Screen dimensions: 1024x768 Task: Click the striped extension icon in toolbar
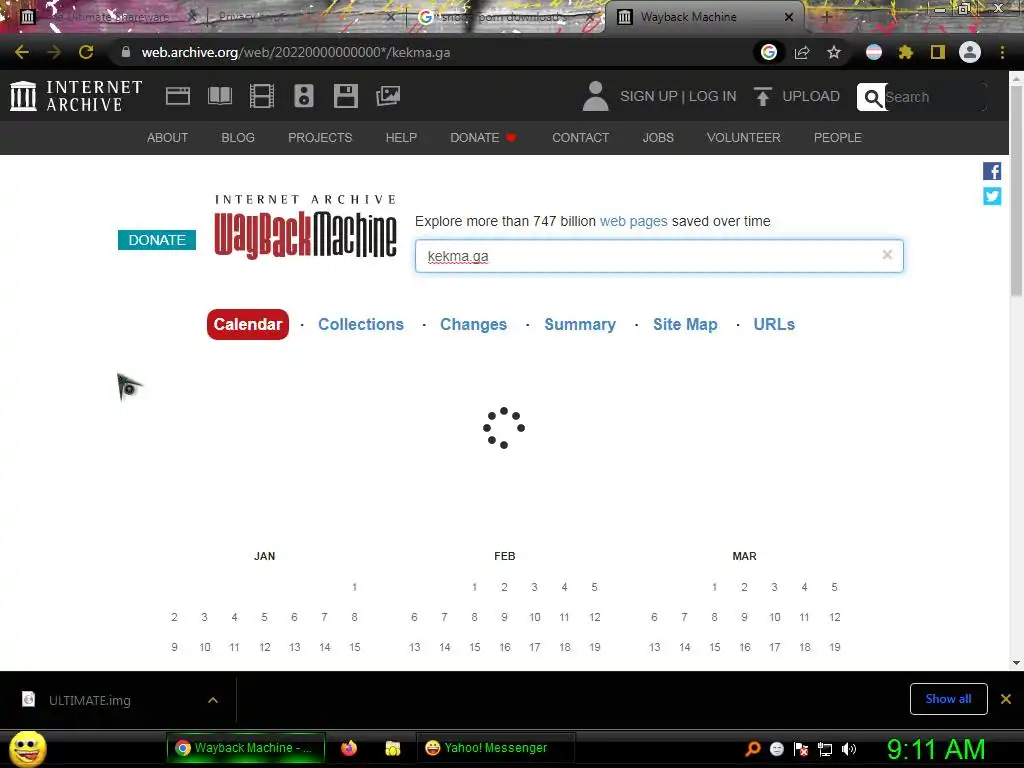[x=874, y=52]
